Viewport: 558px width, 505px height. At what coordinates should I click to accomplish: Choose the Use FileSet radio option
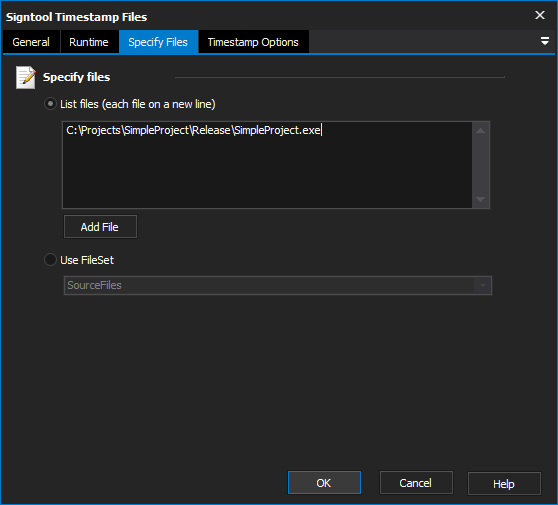click(50, 260)
